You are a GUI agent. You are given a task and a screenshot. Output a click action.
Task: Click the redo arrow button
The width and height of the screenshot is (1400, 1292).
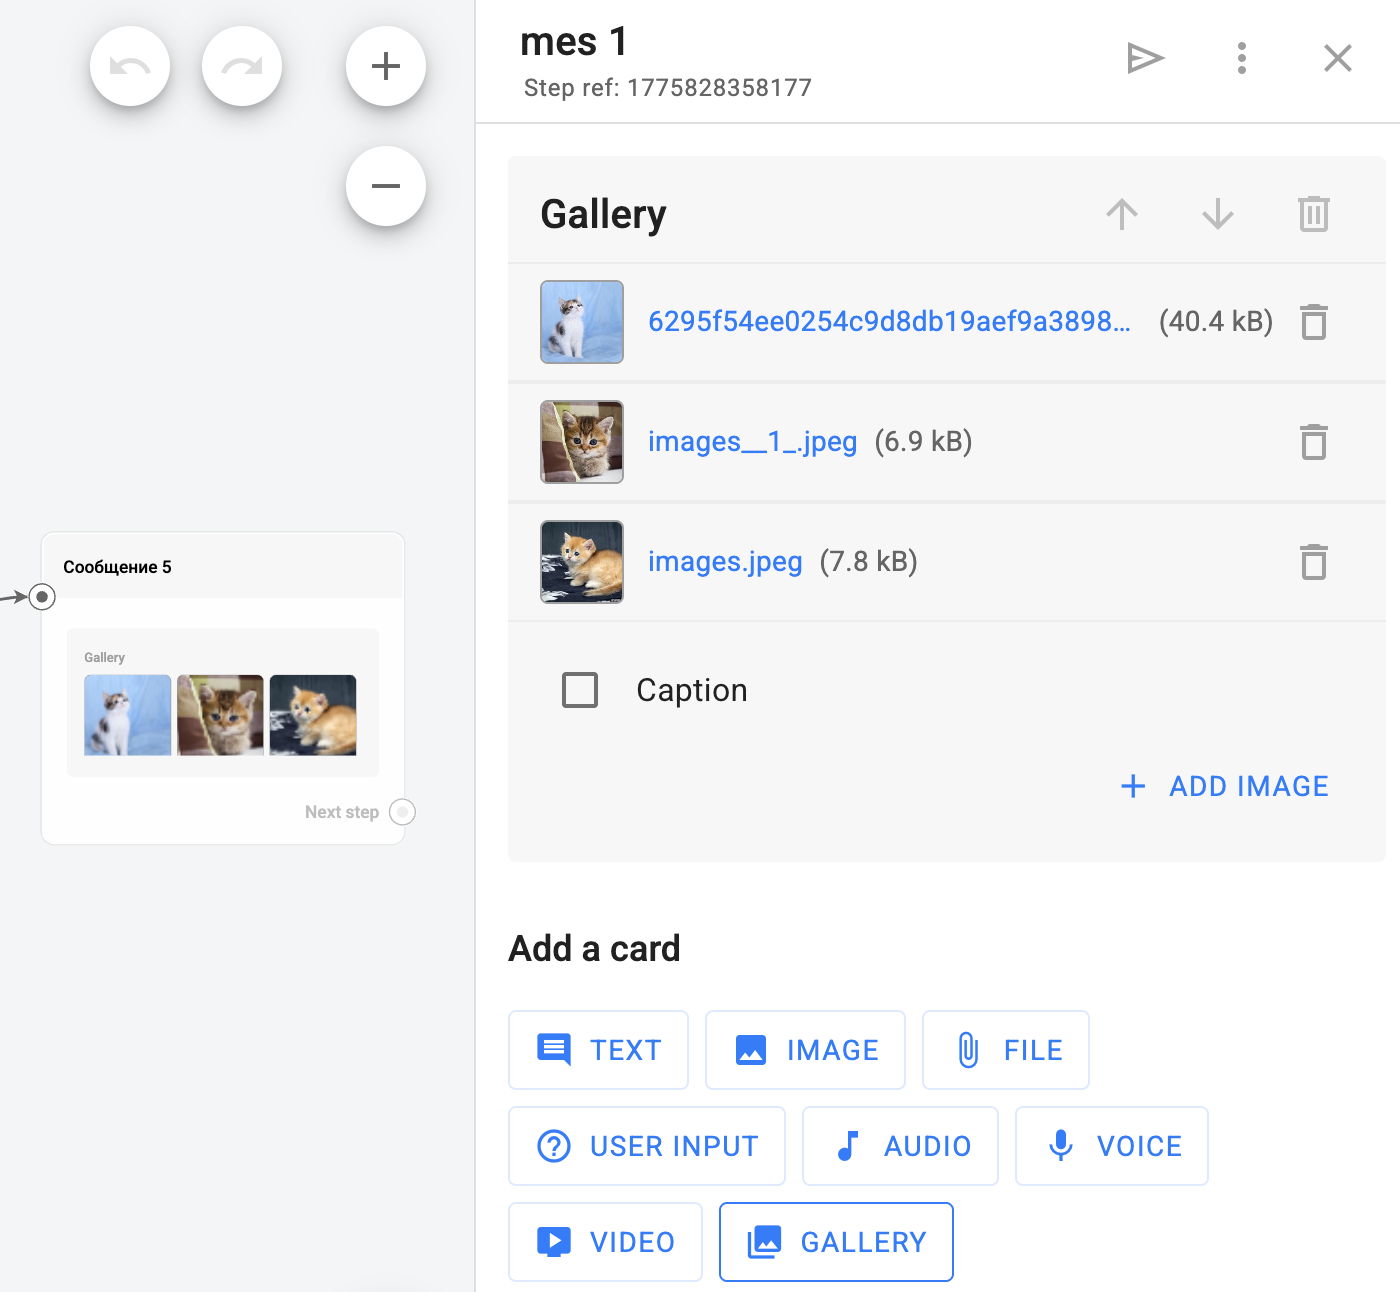point(242,66)
